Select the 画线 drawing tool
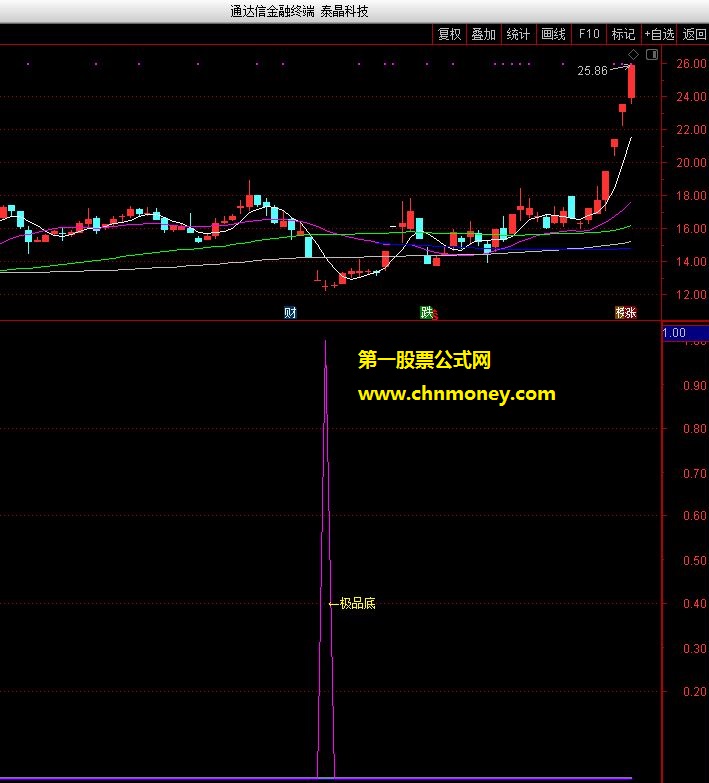 (553, 34)
